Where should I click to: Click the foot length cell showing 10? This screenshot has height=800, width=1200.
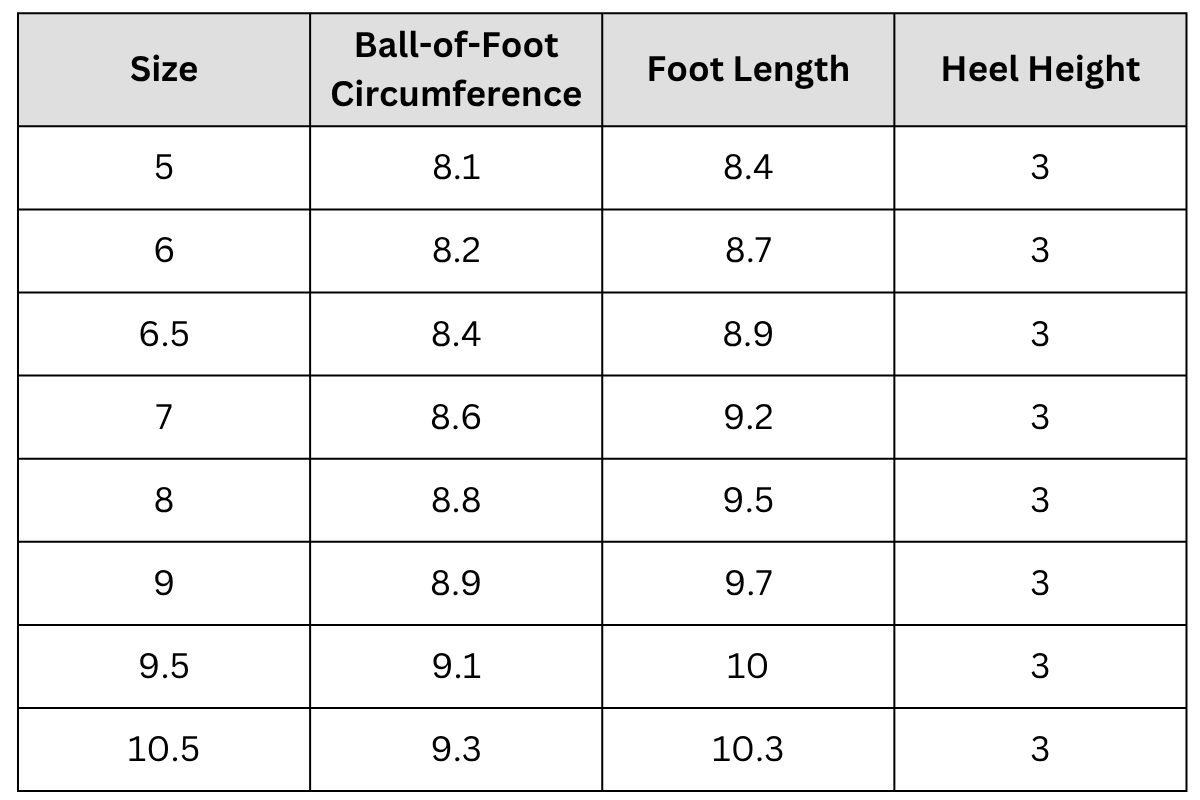[x=748, y=666]
